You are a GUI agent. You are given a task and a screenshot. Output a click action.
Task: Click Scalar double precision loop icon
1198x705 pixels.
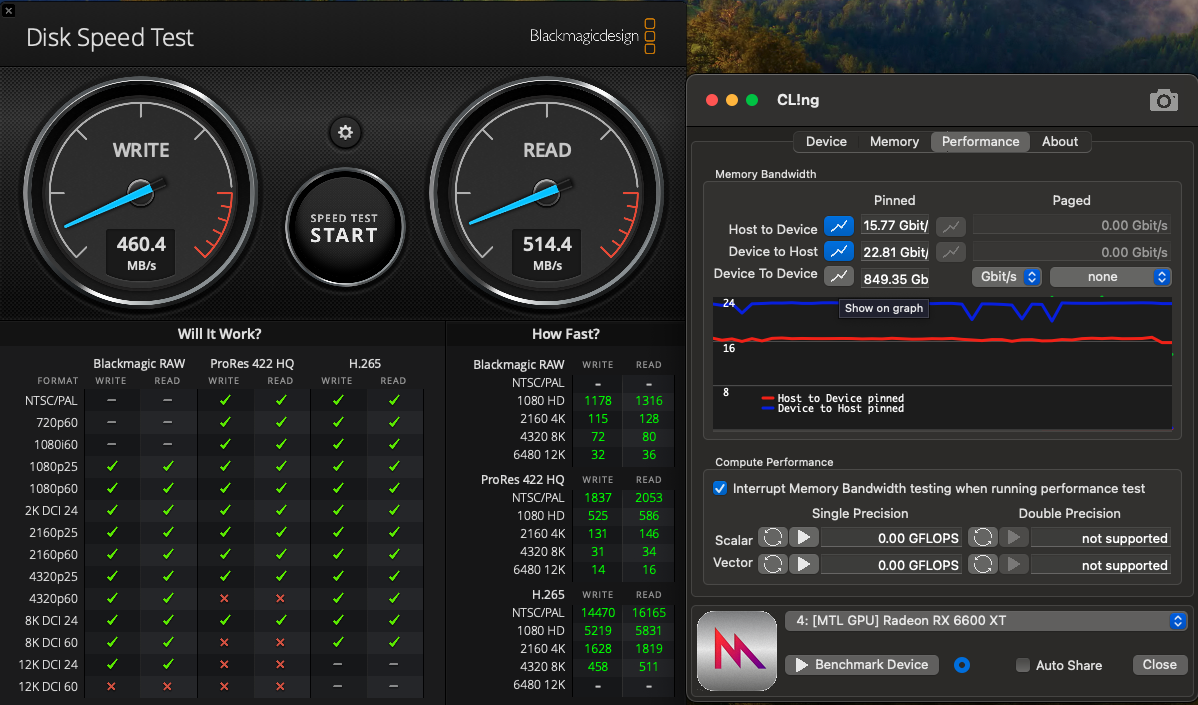[x=983, y=538]
